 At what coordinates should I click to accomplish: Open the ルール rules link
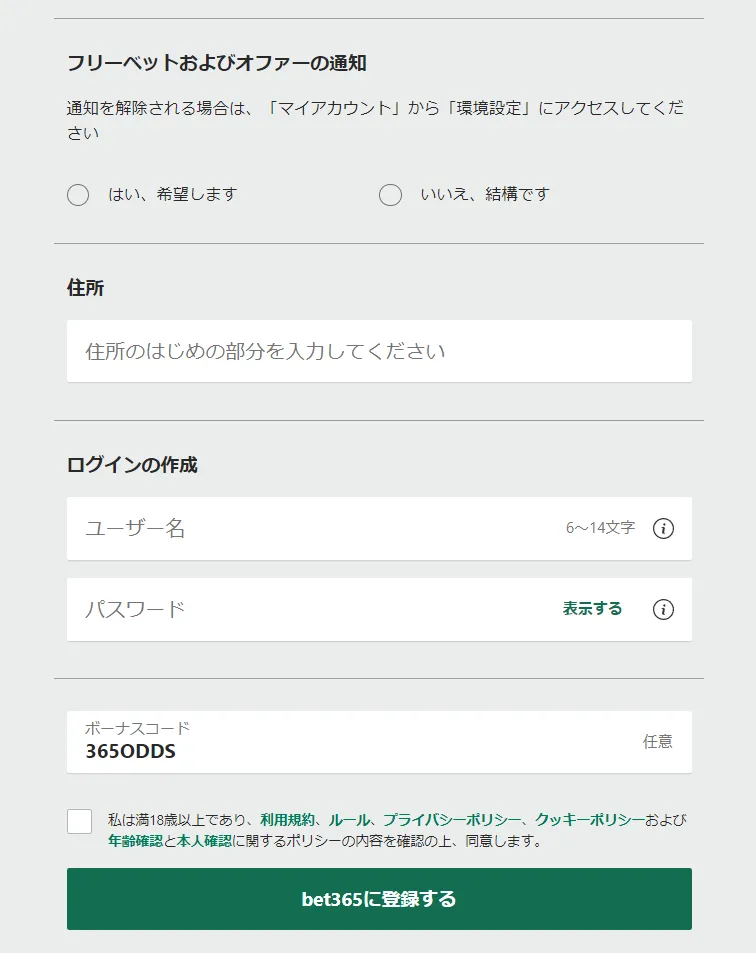tap(348, 820)
